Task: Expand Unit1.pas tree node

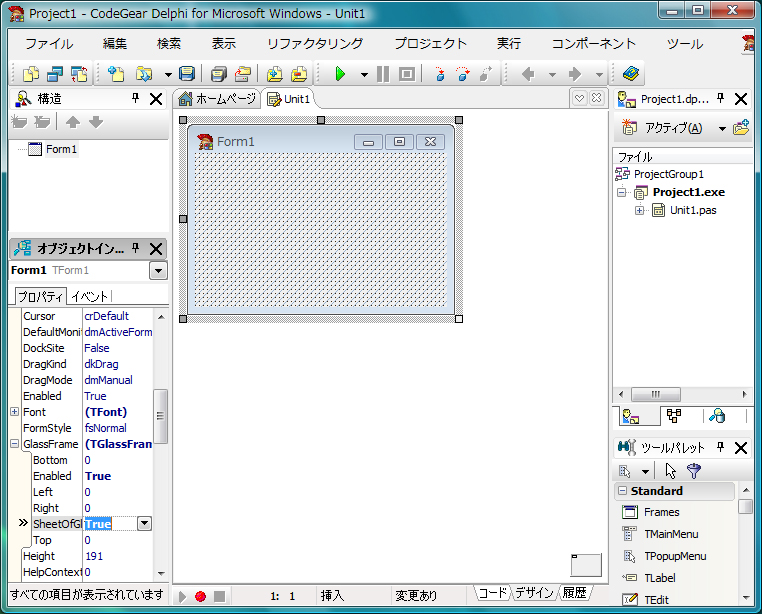Action: [640, 211]
